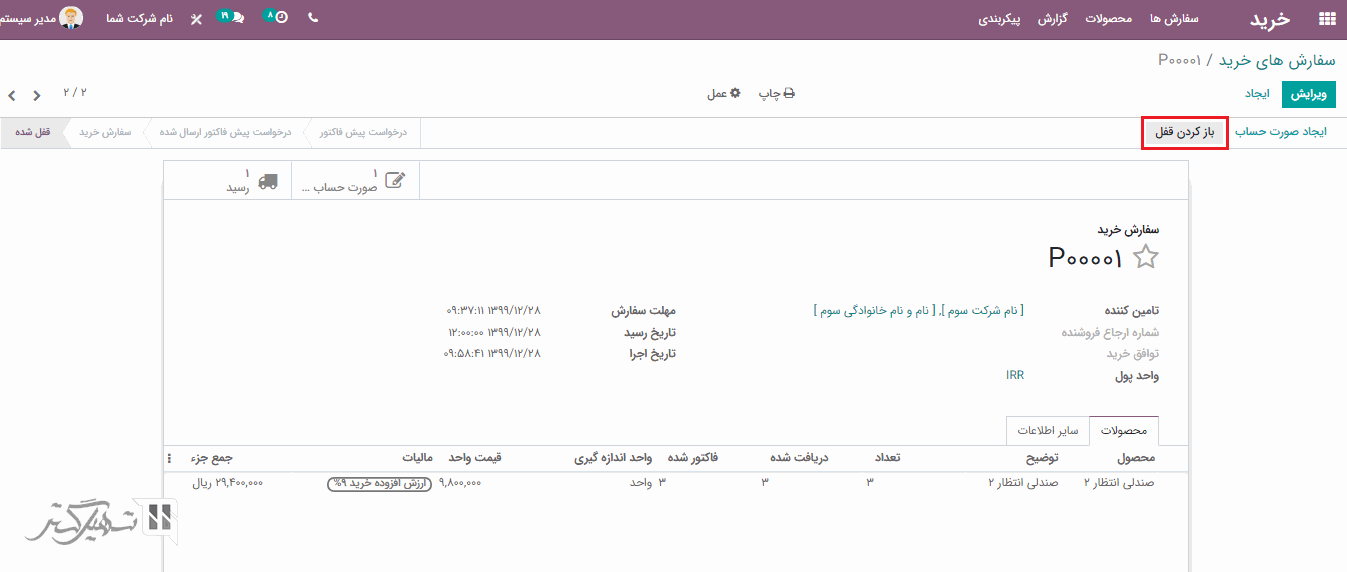Click the phone icon in top bar
This screenshot has width=1347, height=572.
(313, 18)
